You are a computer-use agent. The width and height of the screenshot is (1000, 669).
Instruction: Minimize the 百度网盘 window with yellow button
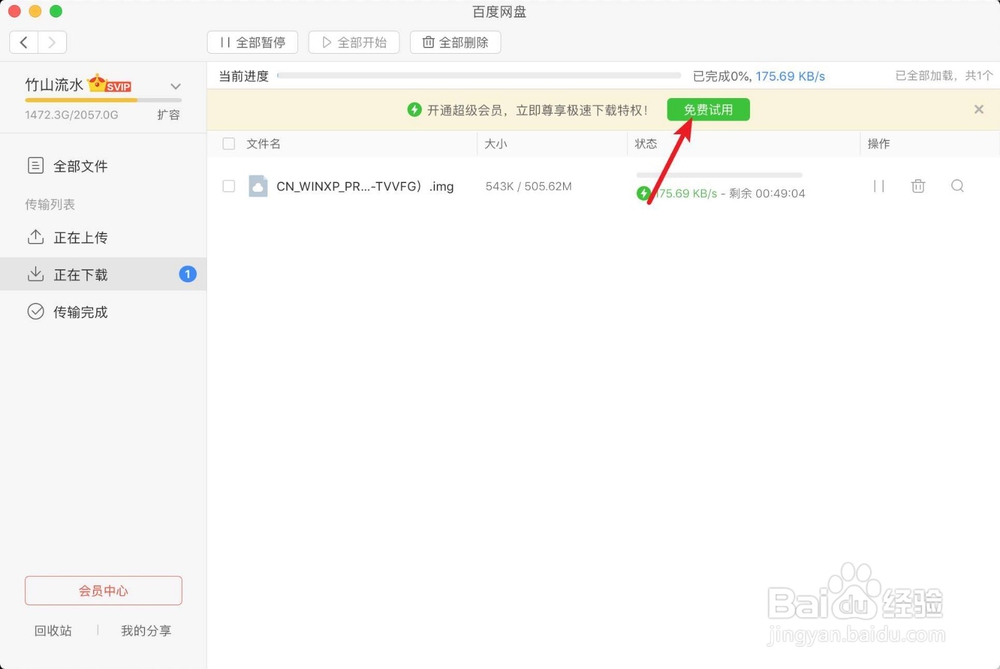click(35, 11)
